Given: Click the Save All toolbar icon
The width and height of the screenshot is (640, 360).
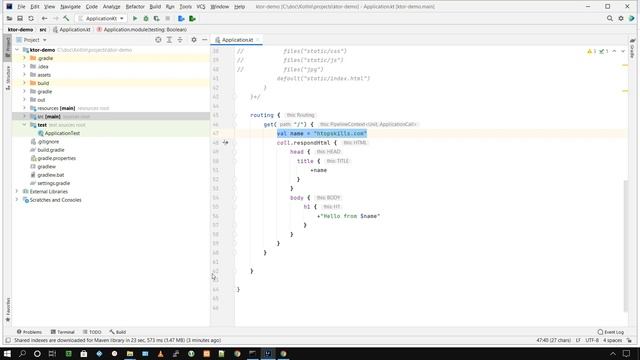Looking at the screenshot, I should click(x=20, y=18).
